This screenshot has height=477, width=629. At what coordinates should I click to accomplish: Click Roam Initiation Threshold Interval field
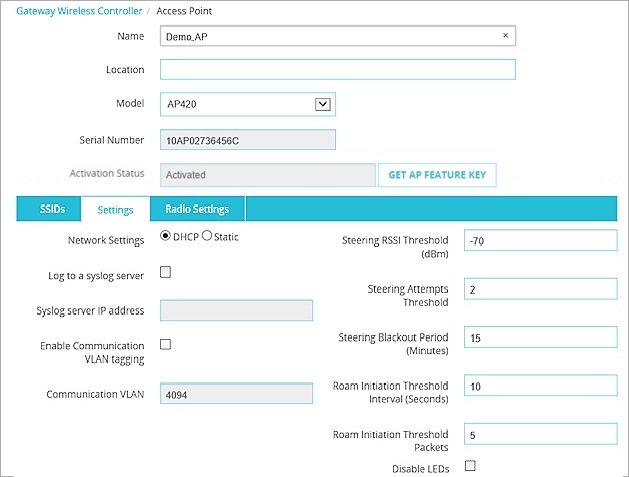pyautogui.click(x=540, y=386)
